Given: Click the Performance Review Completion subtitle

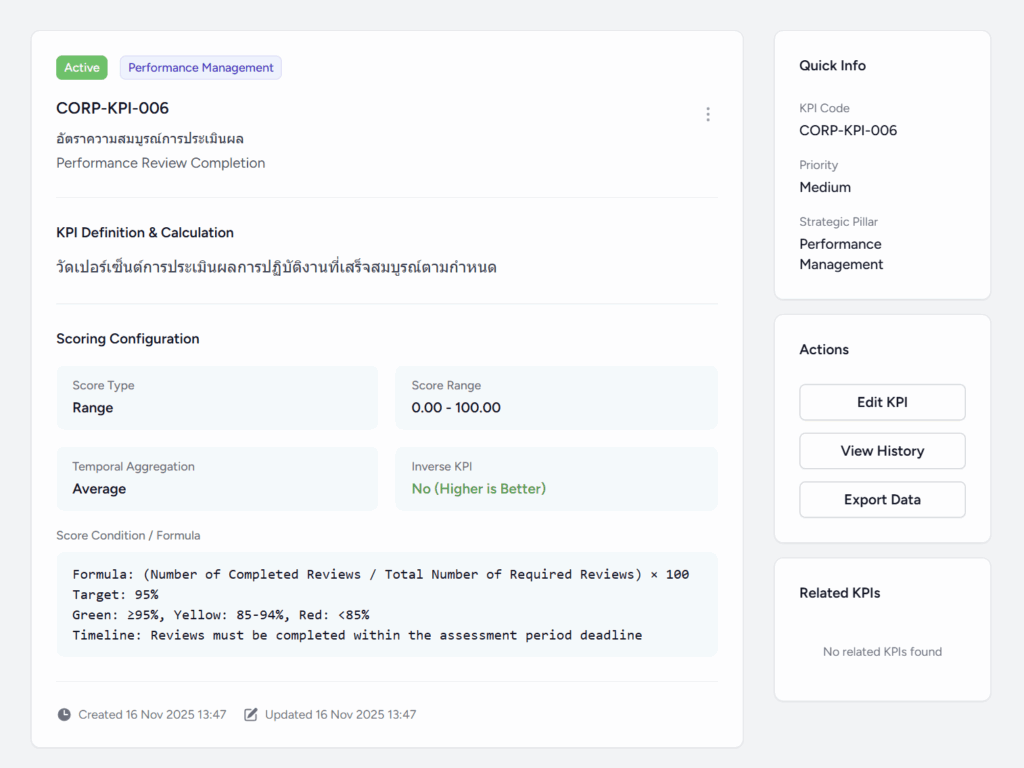Looking at the screenshot, I should (x=160, y=163).
